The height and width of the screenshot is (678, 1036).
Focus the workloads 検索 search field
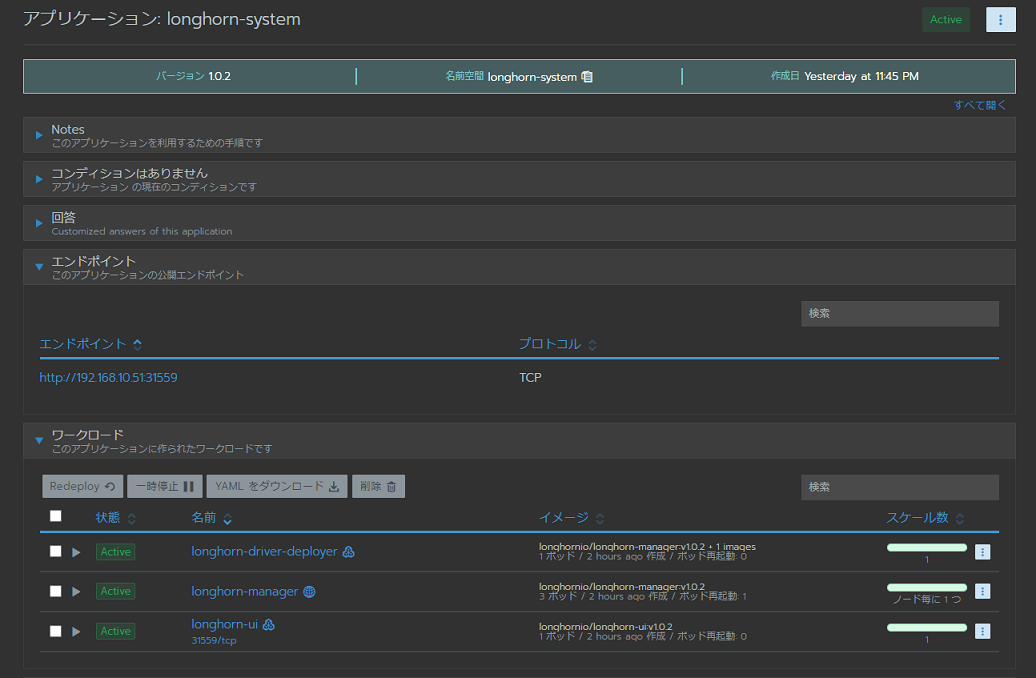click(x=900, y=487)
